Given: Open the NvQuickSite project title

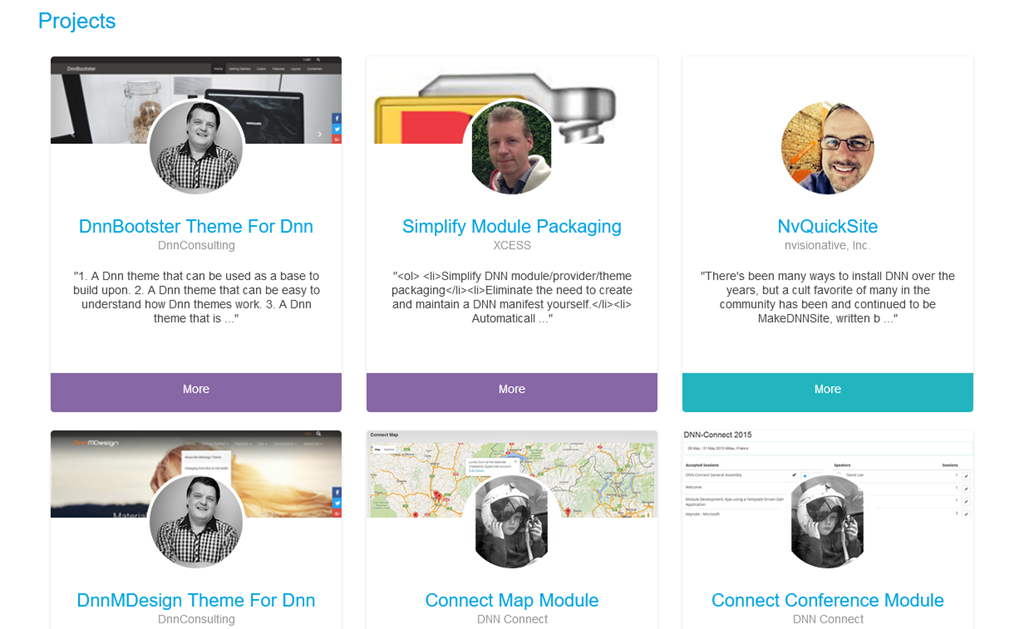Looking at the screenshot, I should pyautogui.click(x=827, y=226).
